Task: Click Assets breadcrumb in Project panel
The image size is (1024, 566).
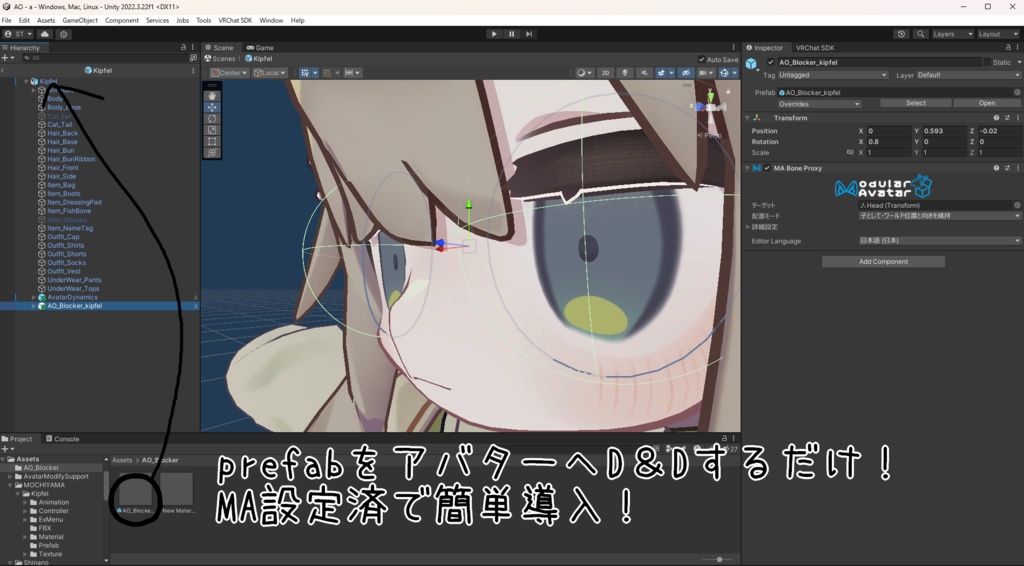Action: pos(122,460)
